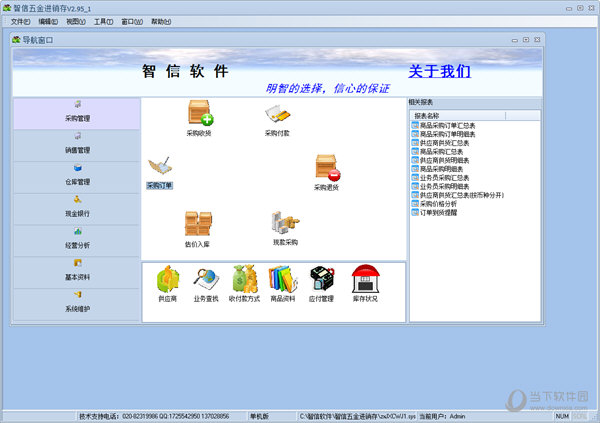Select 系统维护 in the left sidebar

point(77,304)
